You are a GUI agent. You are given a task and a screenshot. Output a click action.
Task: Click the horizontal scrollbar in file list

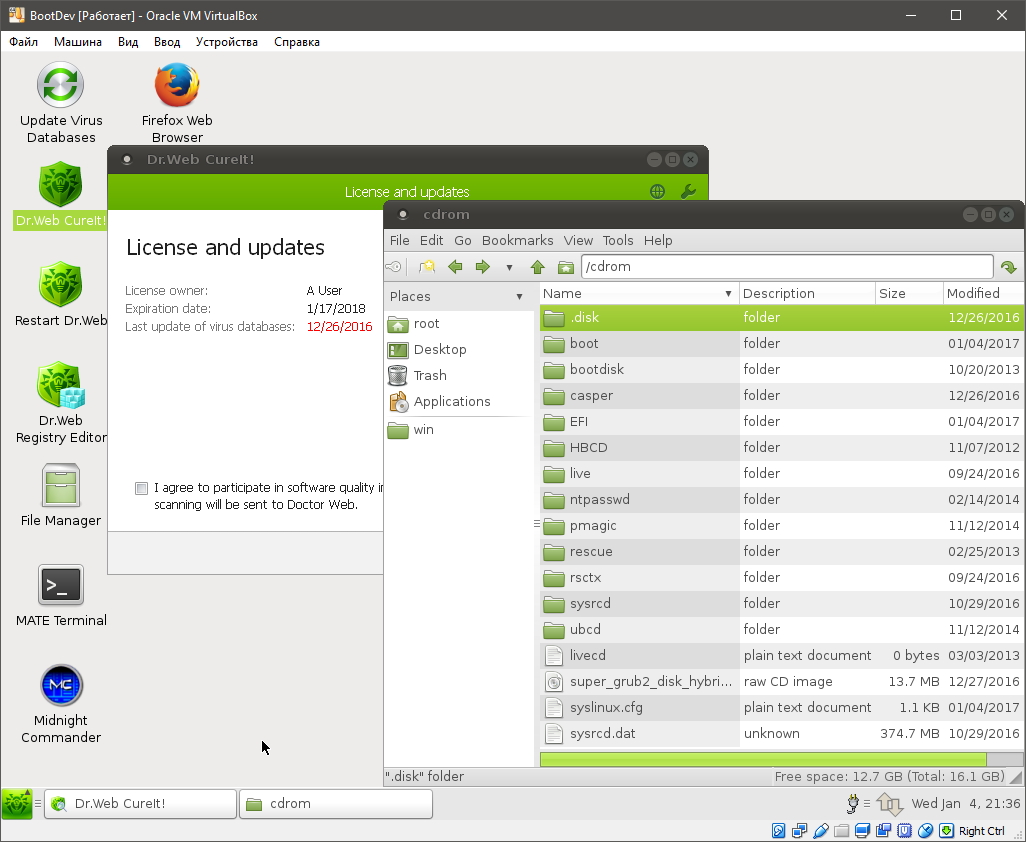pyautogui.click(x=763, y=759)
